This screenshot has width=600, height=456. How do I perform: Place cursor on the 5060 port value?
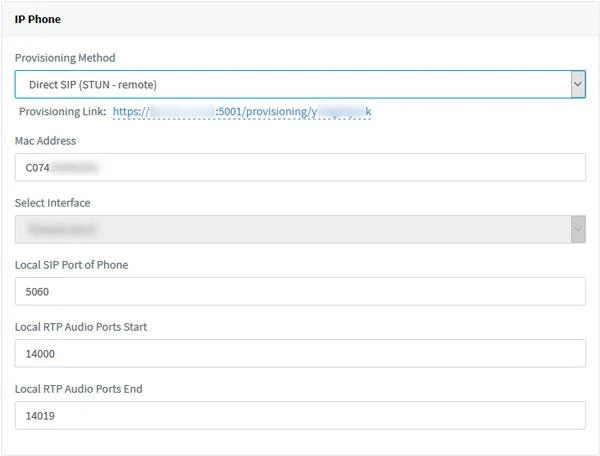pos(38,292)
